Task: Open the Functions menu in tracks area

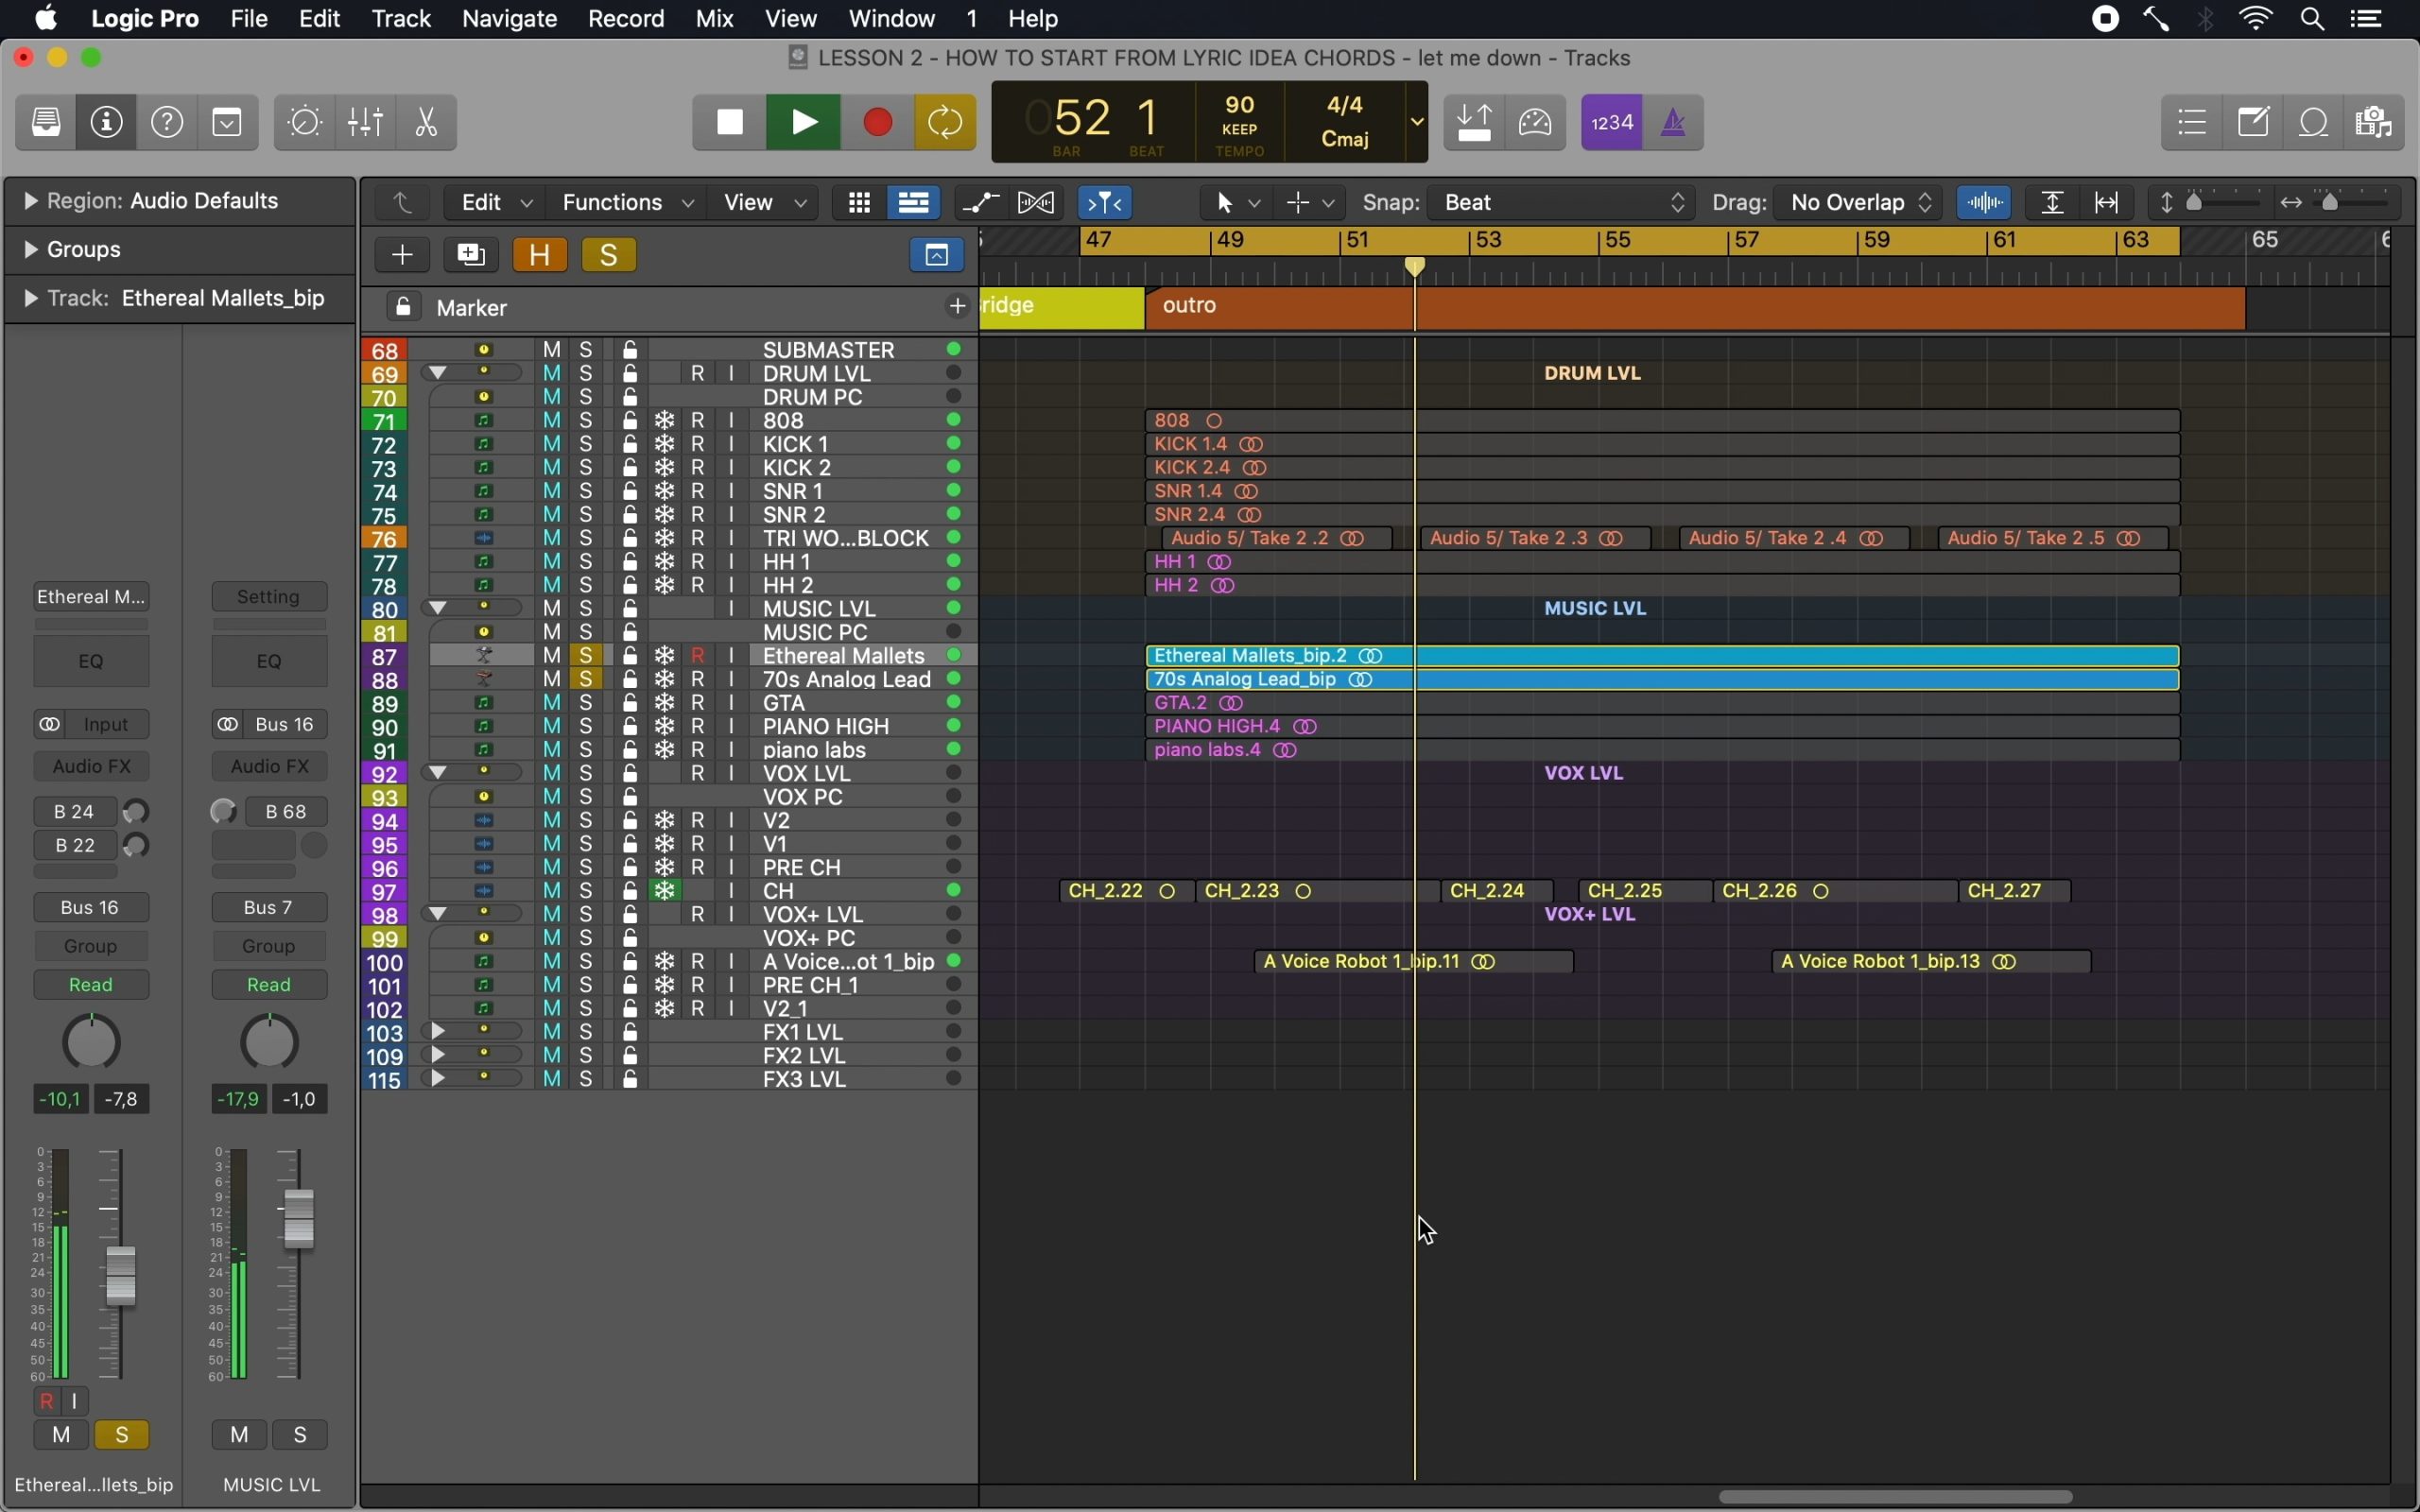Action: click(x=627, y=203)
